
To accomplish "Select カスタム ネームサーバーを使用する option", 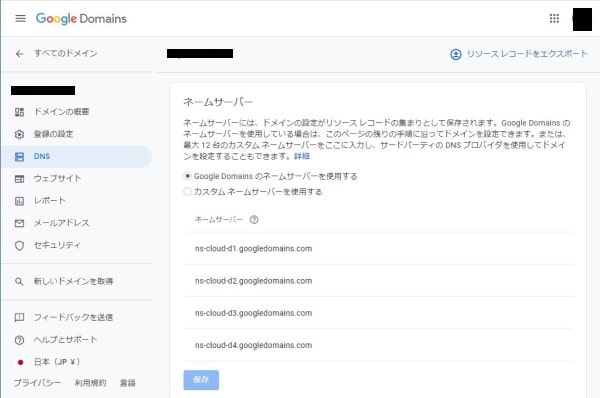I will [x=187, y=191].
